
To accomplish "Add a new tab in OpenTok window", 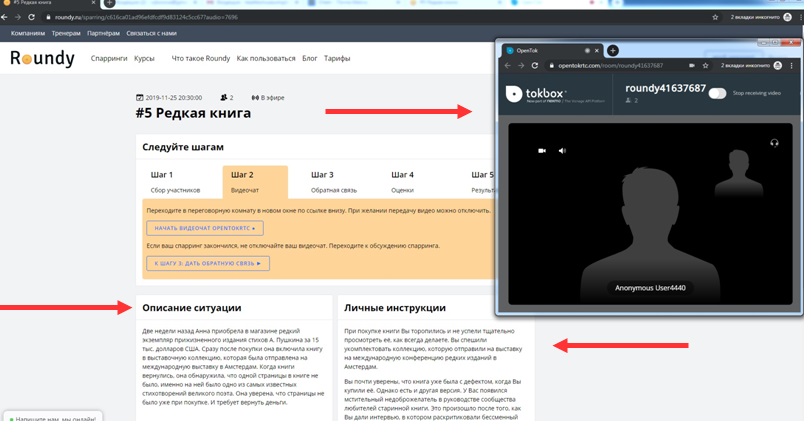I will [x=613, y=51].
